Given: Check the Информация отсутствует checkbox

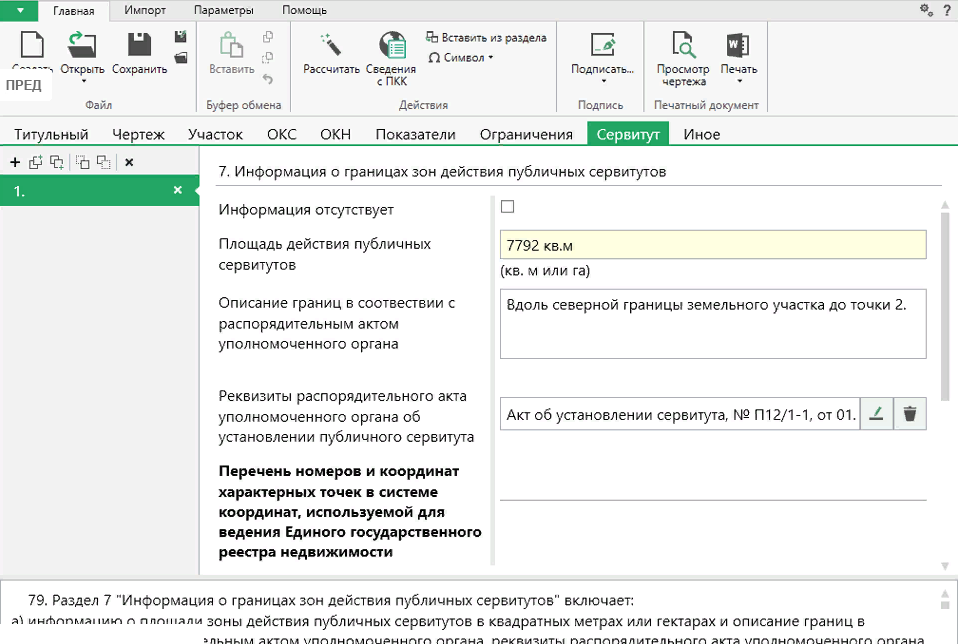Looking at the screenshot, I should [x=507, y=207].
